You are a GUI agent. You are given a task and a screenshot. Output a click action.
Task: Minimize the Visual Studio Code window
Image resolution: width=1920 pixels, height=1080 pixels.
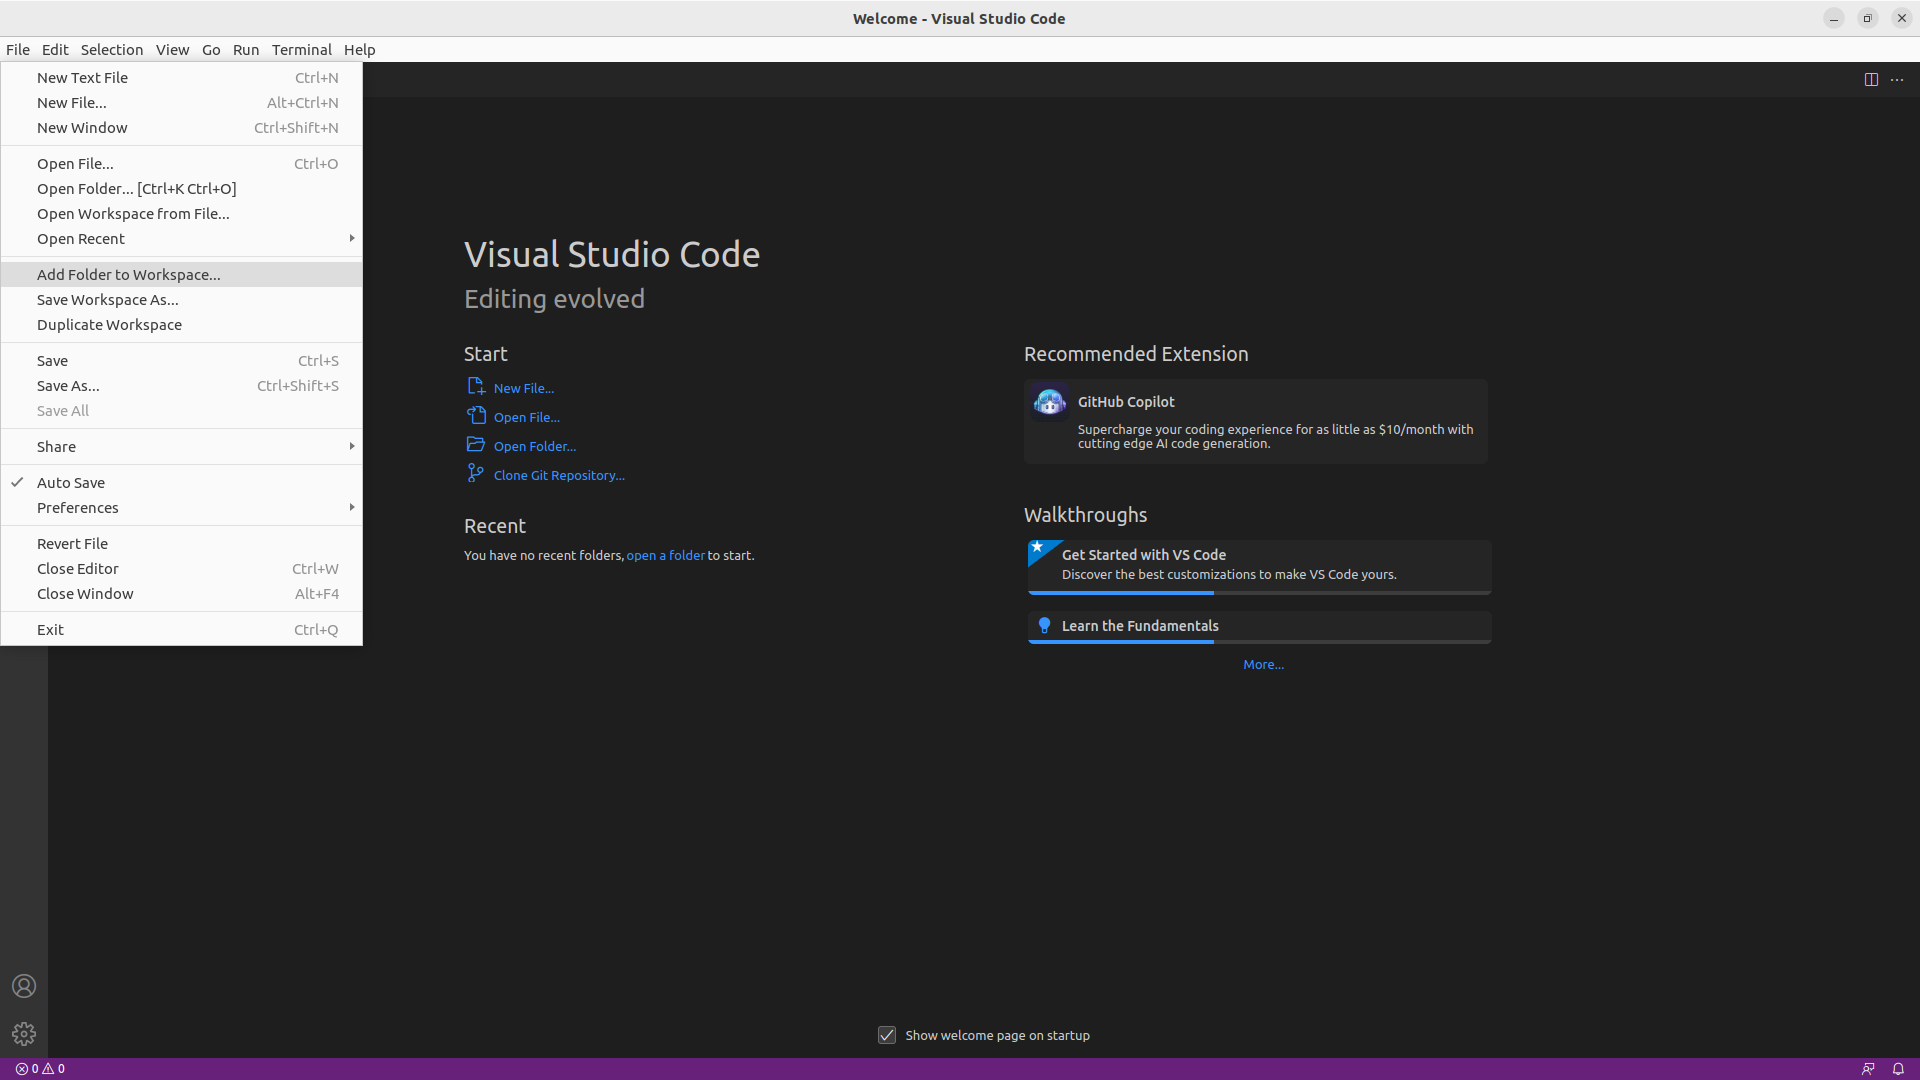pos(1834,18)
